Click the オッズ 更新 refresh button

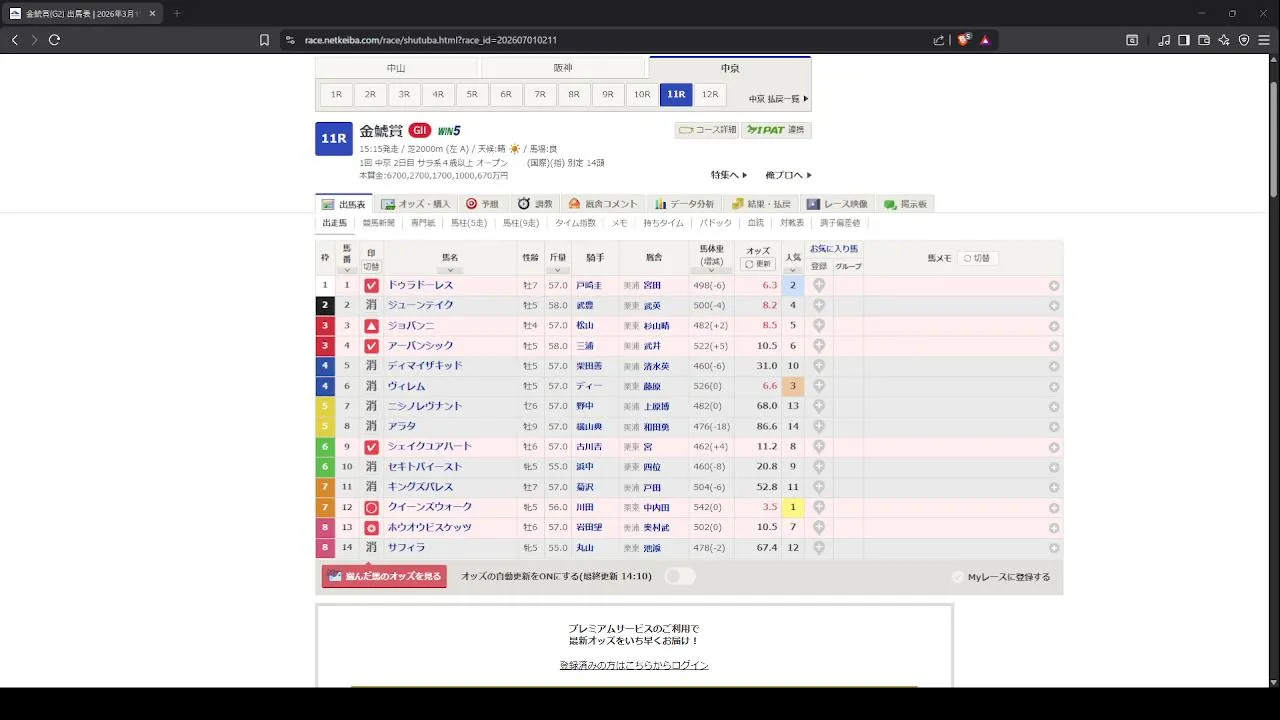(x=758, y=264)
